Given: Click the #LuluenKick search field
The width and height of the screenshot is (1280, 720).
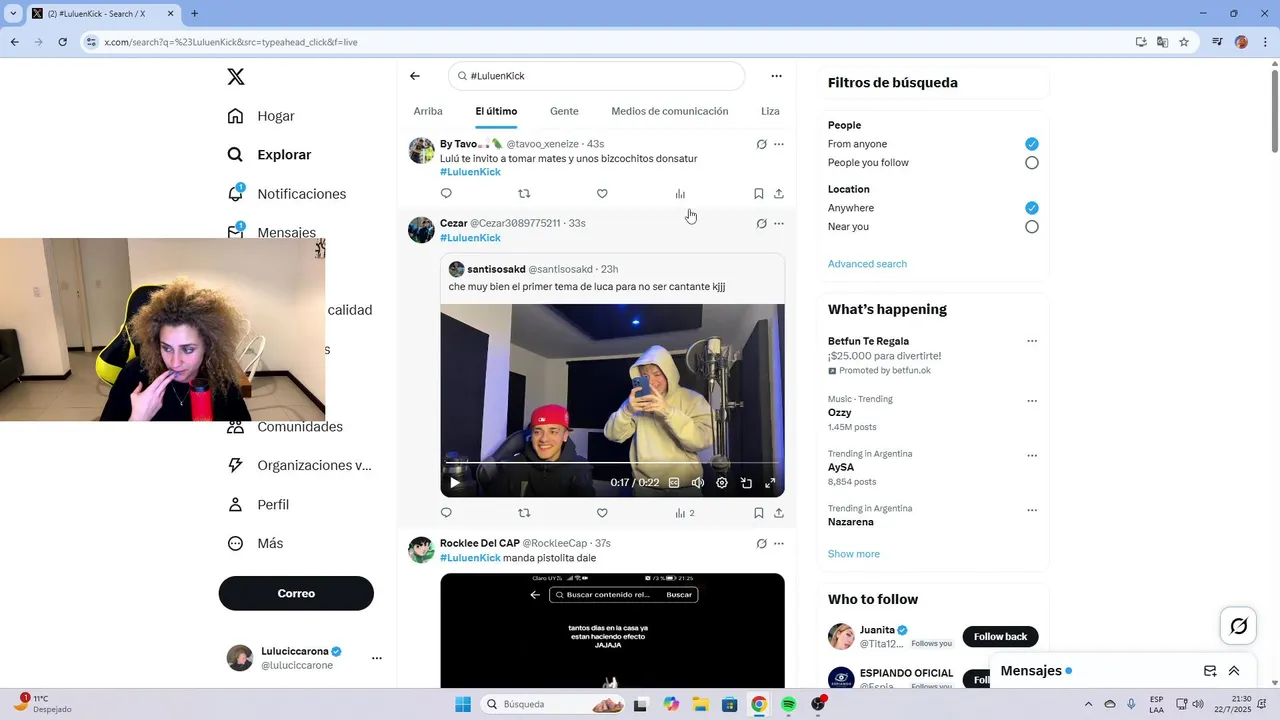Looking at the screenshot, I should click(x=597, y=76).
